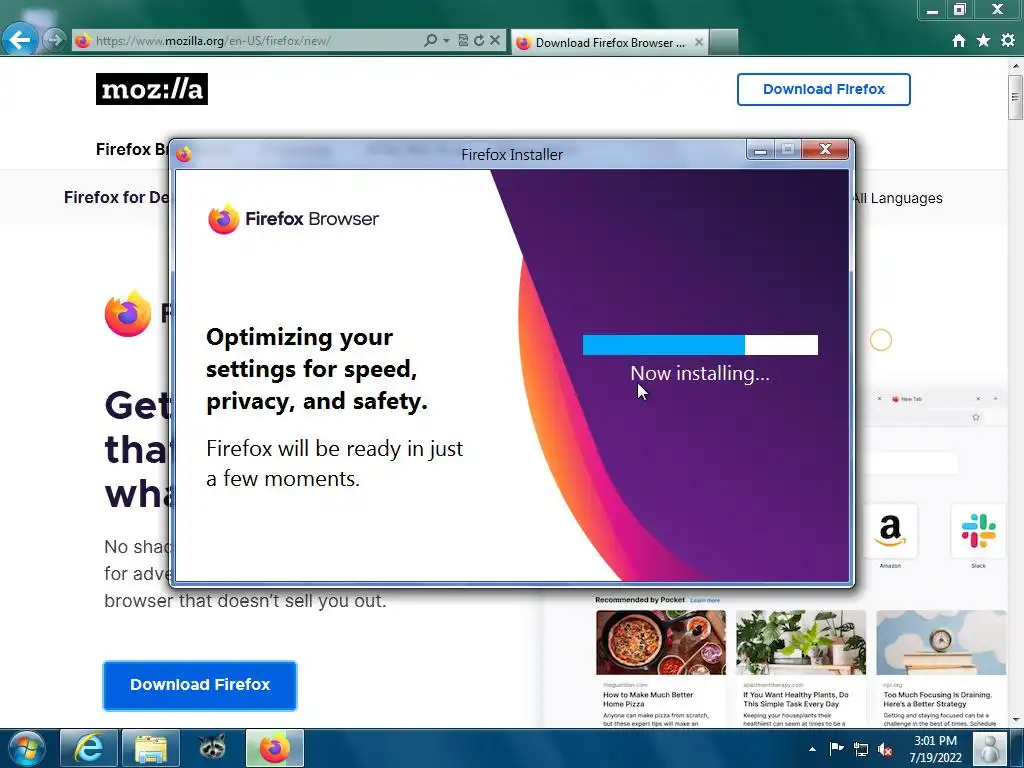Click the Slack shortcut tile
This screenshot has width=1024, height=768.
(978, 532)
